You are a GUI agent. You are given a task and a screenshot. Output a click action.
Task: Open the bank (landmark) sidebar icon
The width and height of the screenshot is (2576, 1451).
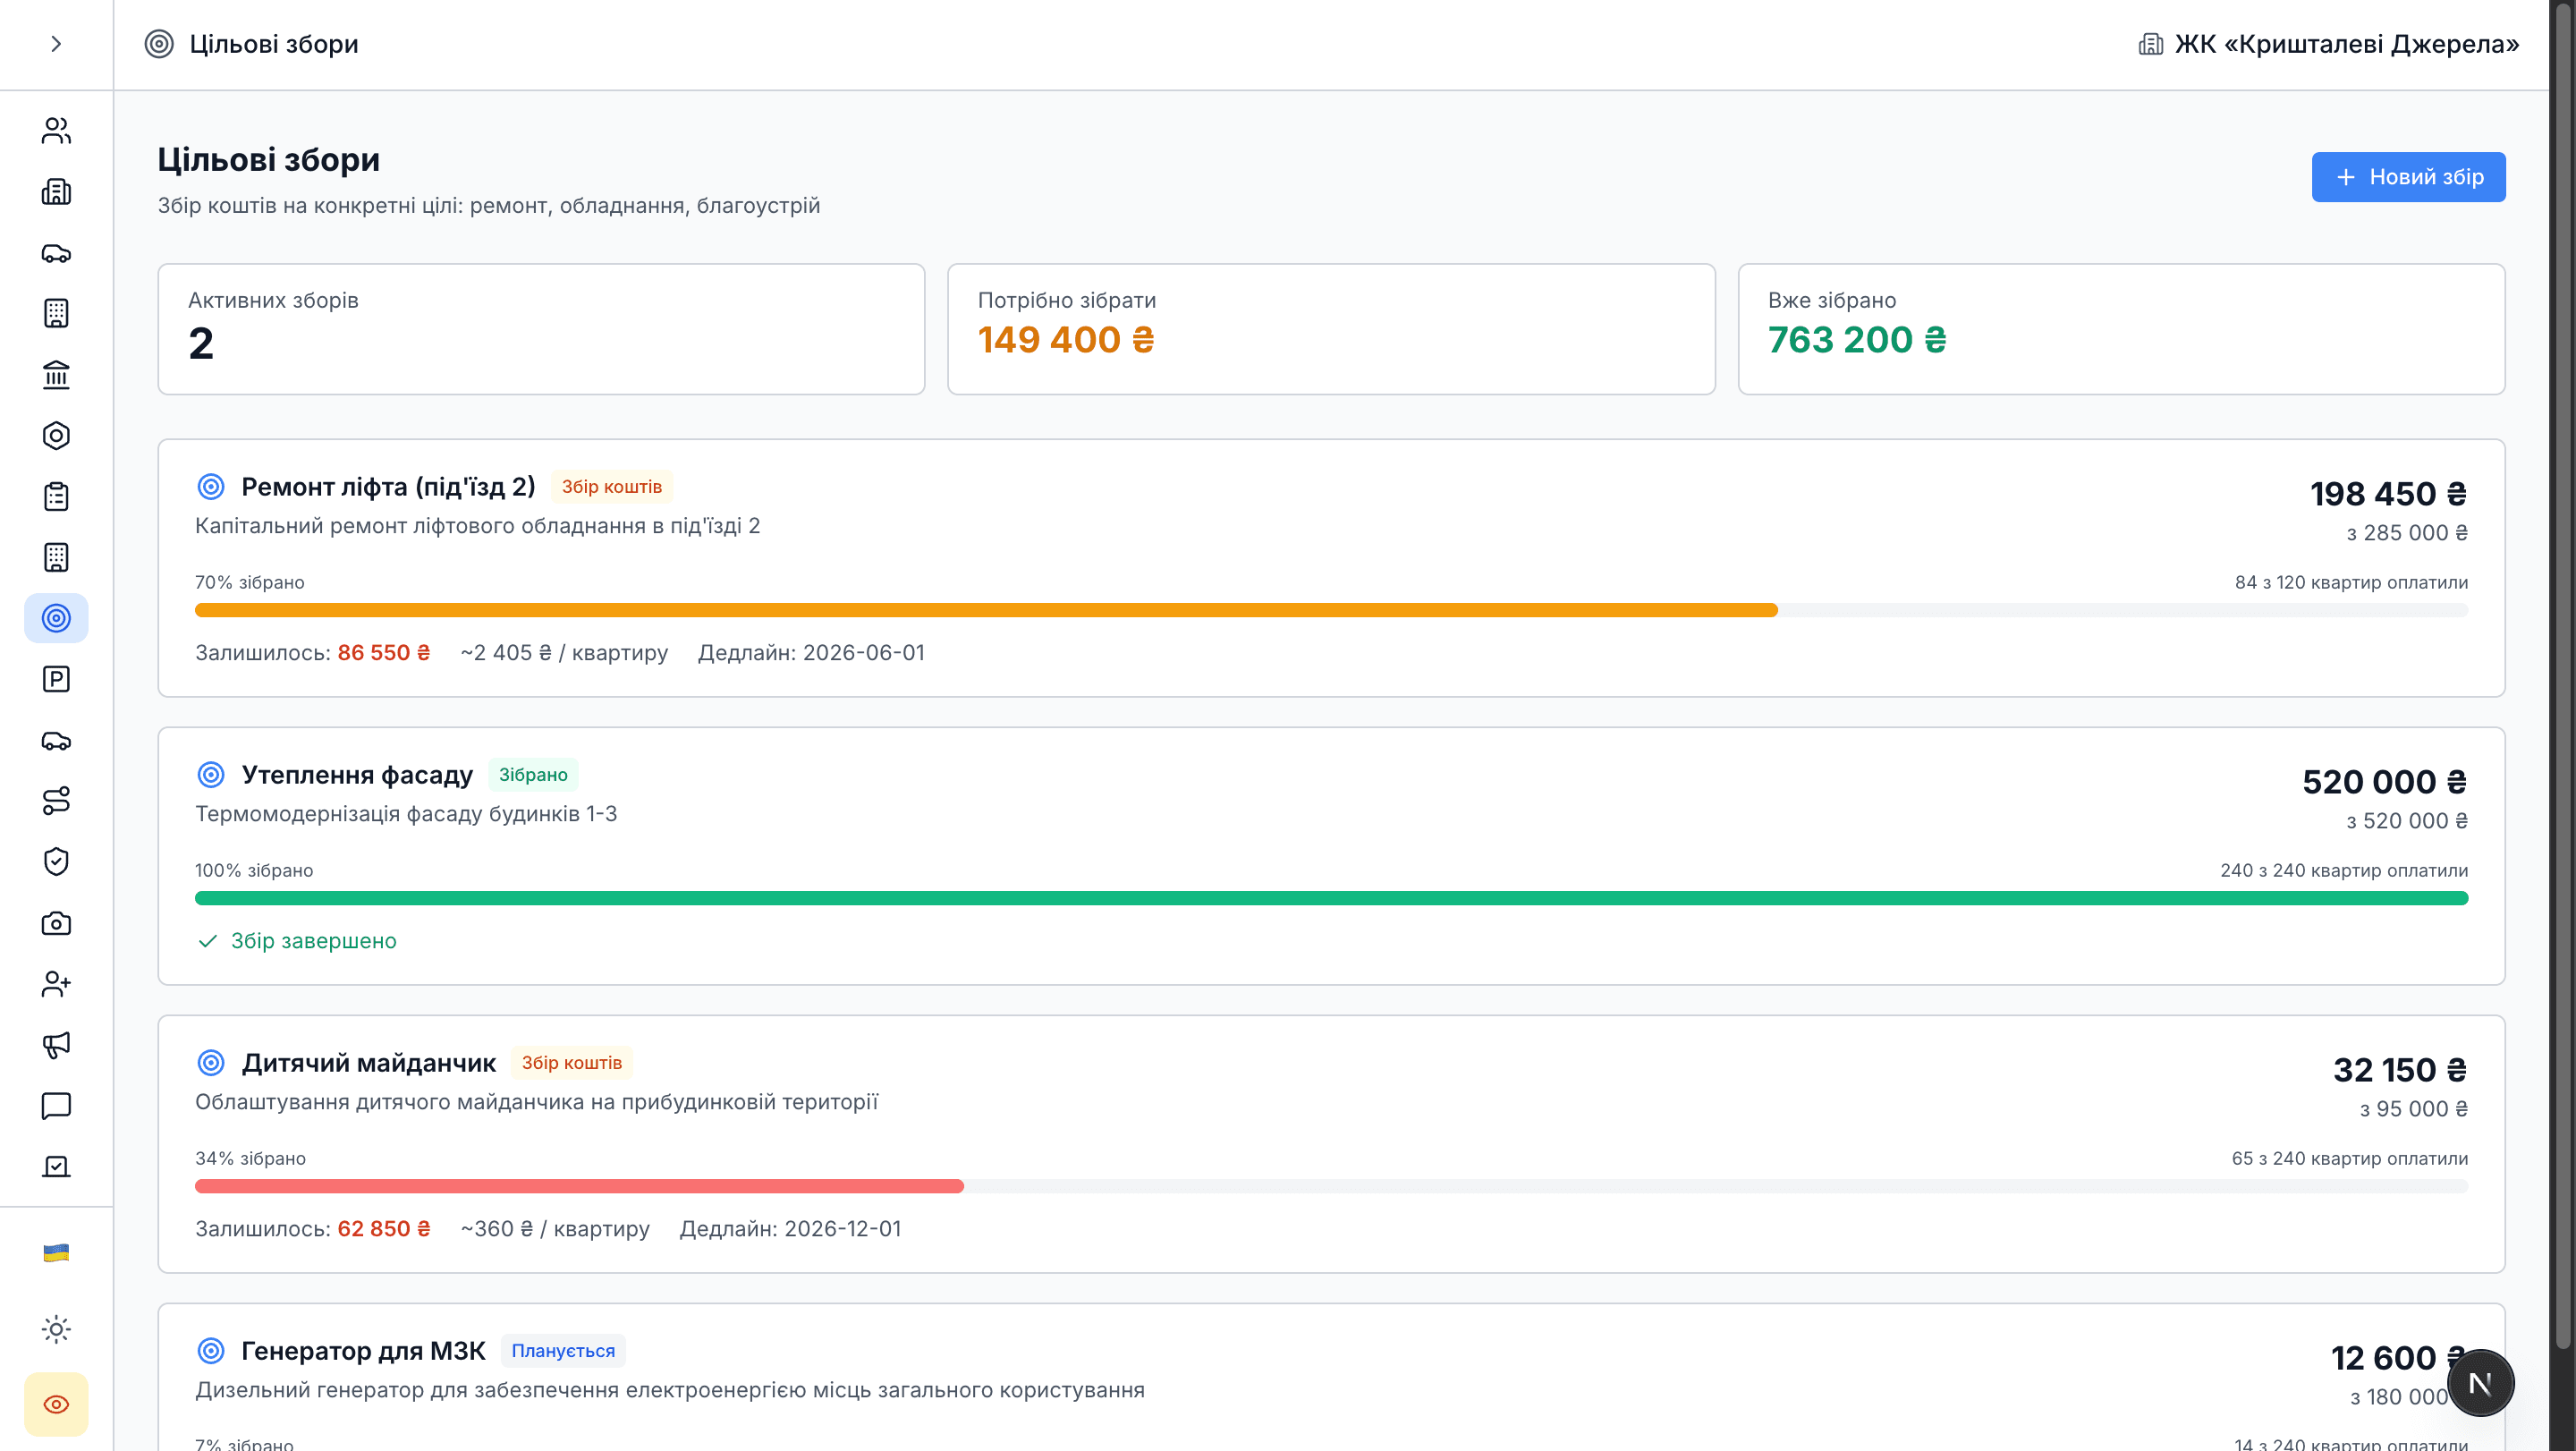coord(56,375)
